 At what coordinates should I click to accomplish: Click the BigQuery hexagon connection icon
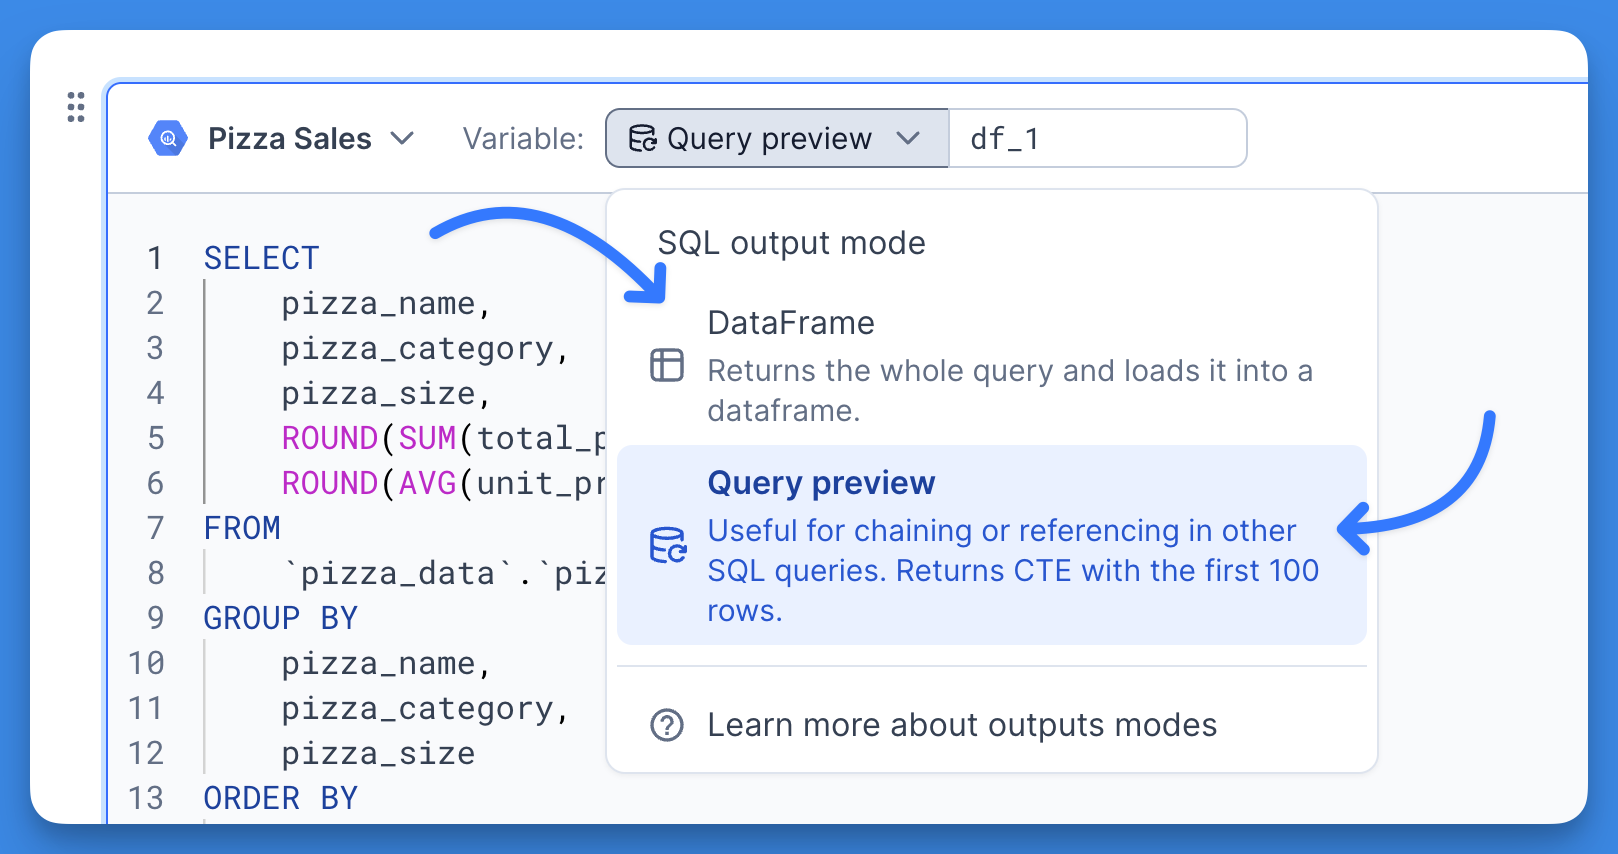pyautogui.click(x=168, y=138)
